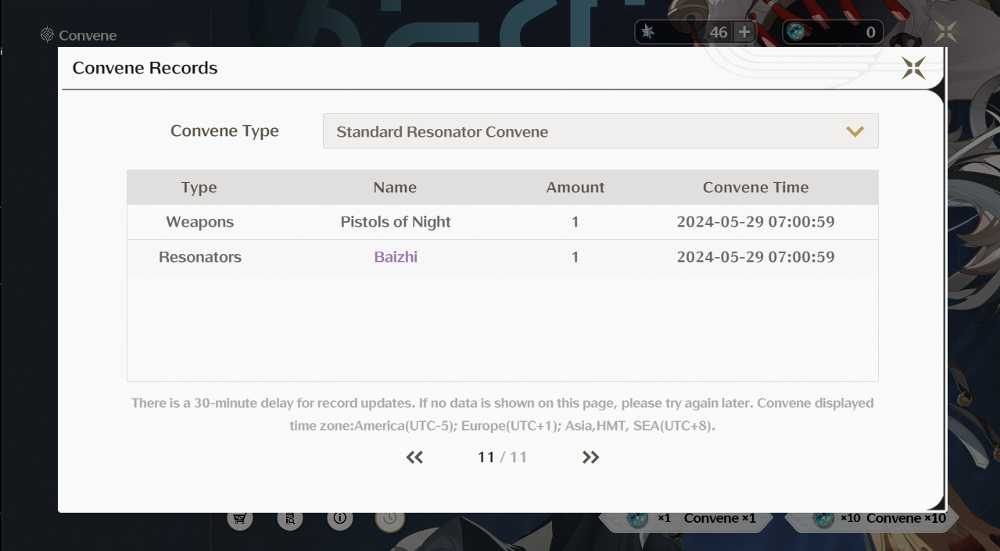
Task: Click the Lustrous Tide currency icon
Action: coord(796,32)
